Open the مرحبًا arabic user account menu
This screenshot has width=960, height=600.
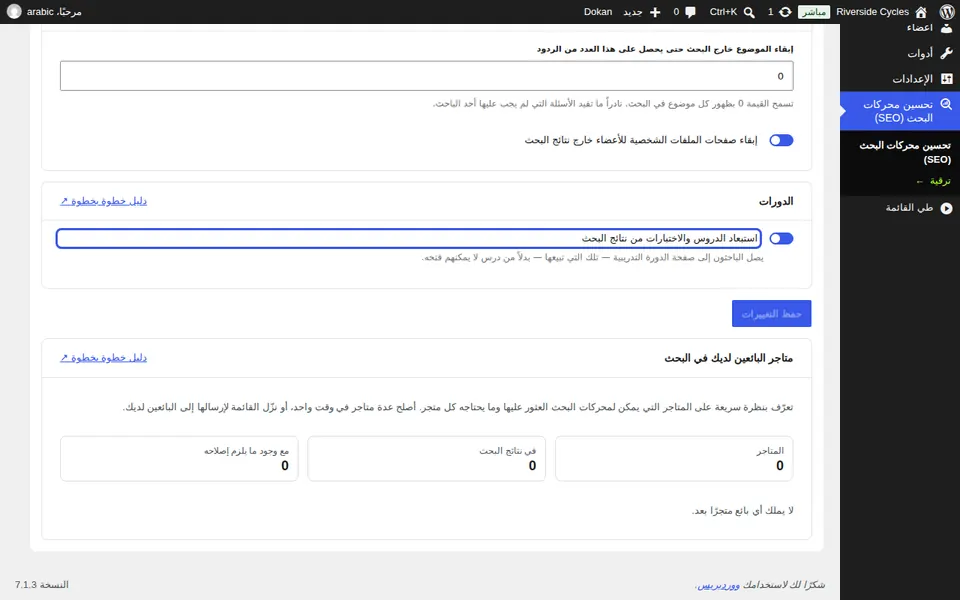tap(54, 12)
